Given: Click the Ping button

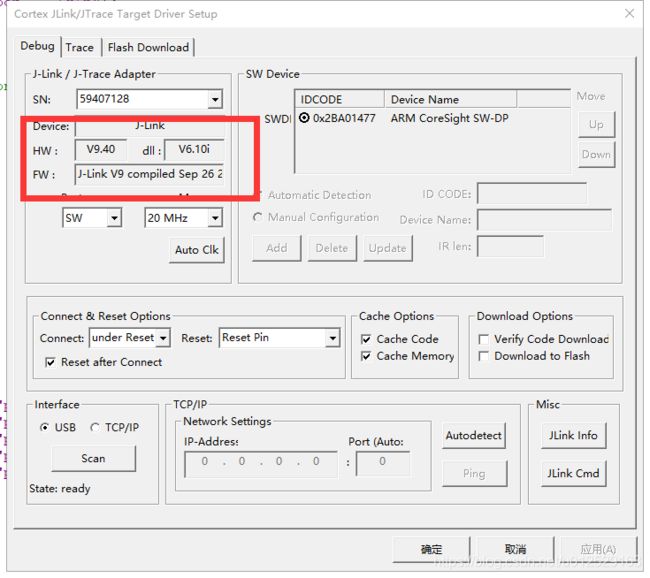Looking at the screenshot, I should point(474,473).
